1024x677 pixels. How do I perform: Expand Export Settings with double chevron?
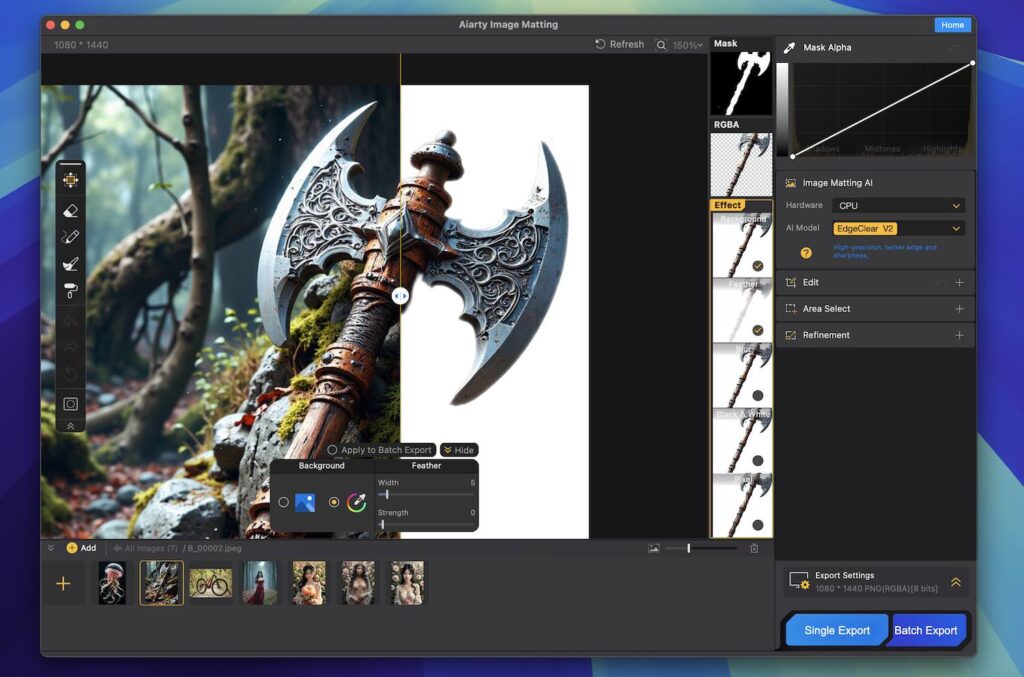pyautogui.click(x=955, y=582)
